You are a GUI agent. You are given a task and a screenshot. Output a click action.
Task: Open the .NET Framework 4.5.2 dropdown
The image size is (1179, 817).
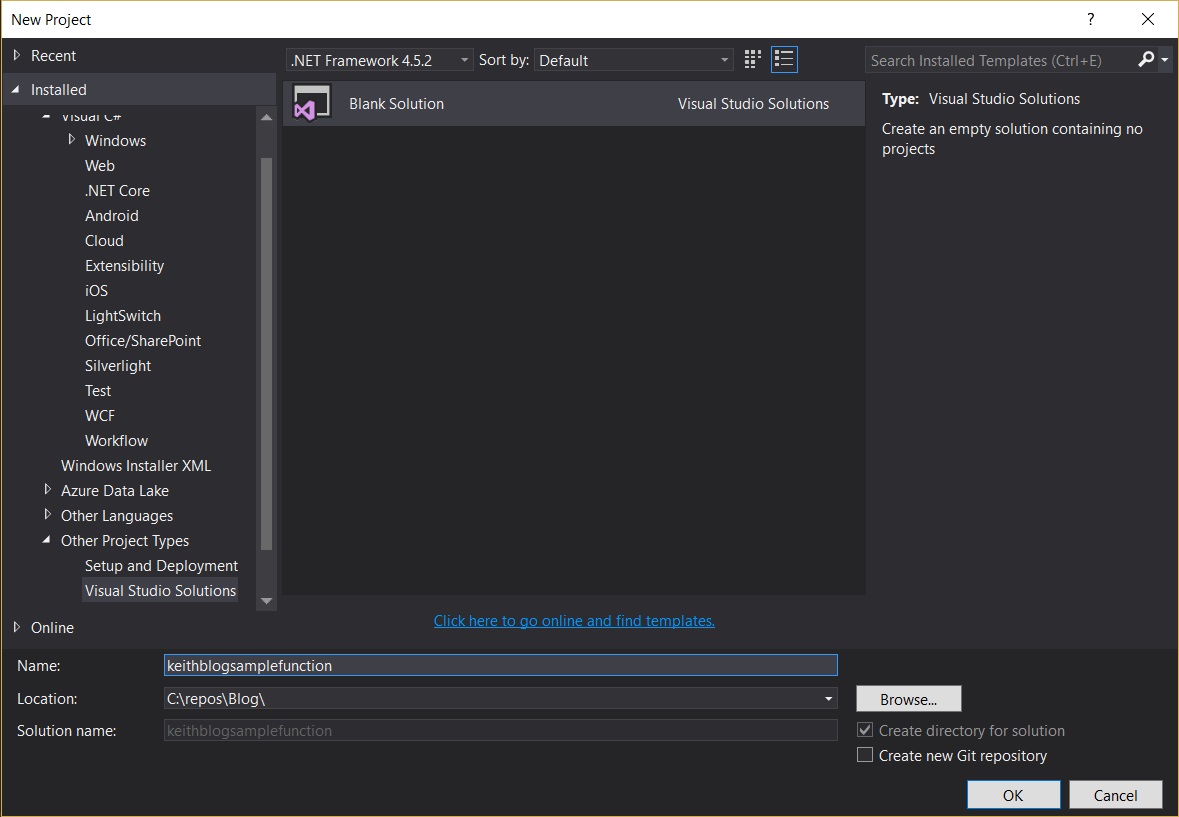coord(463,59)
